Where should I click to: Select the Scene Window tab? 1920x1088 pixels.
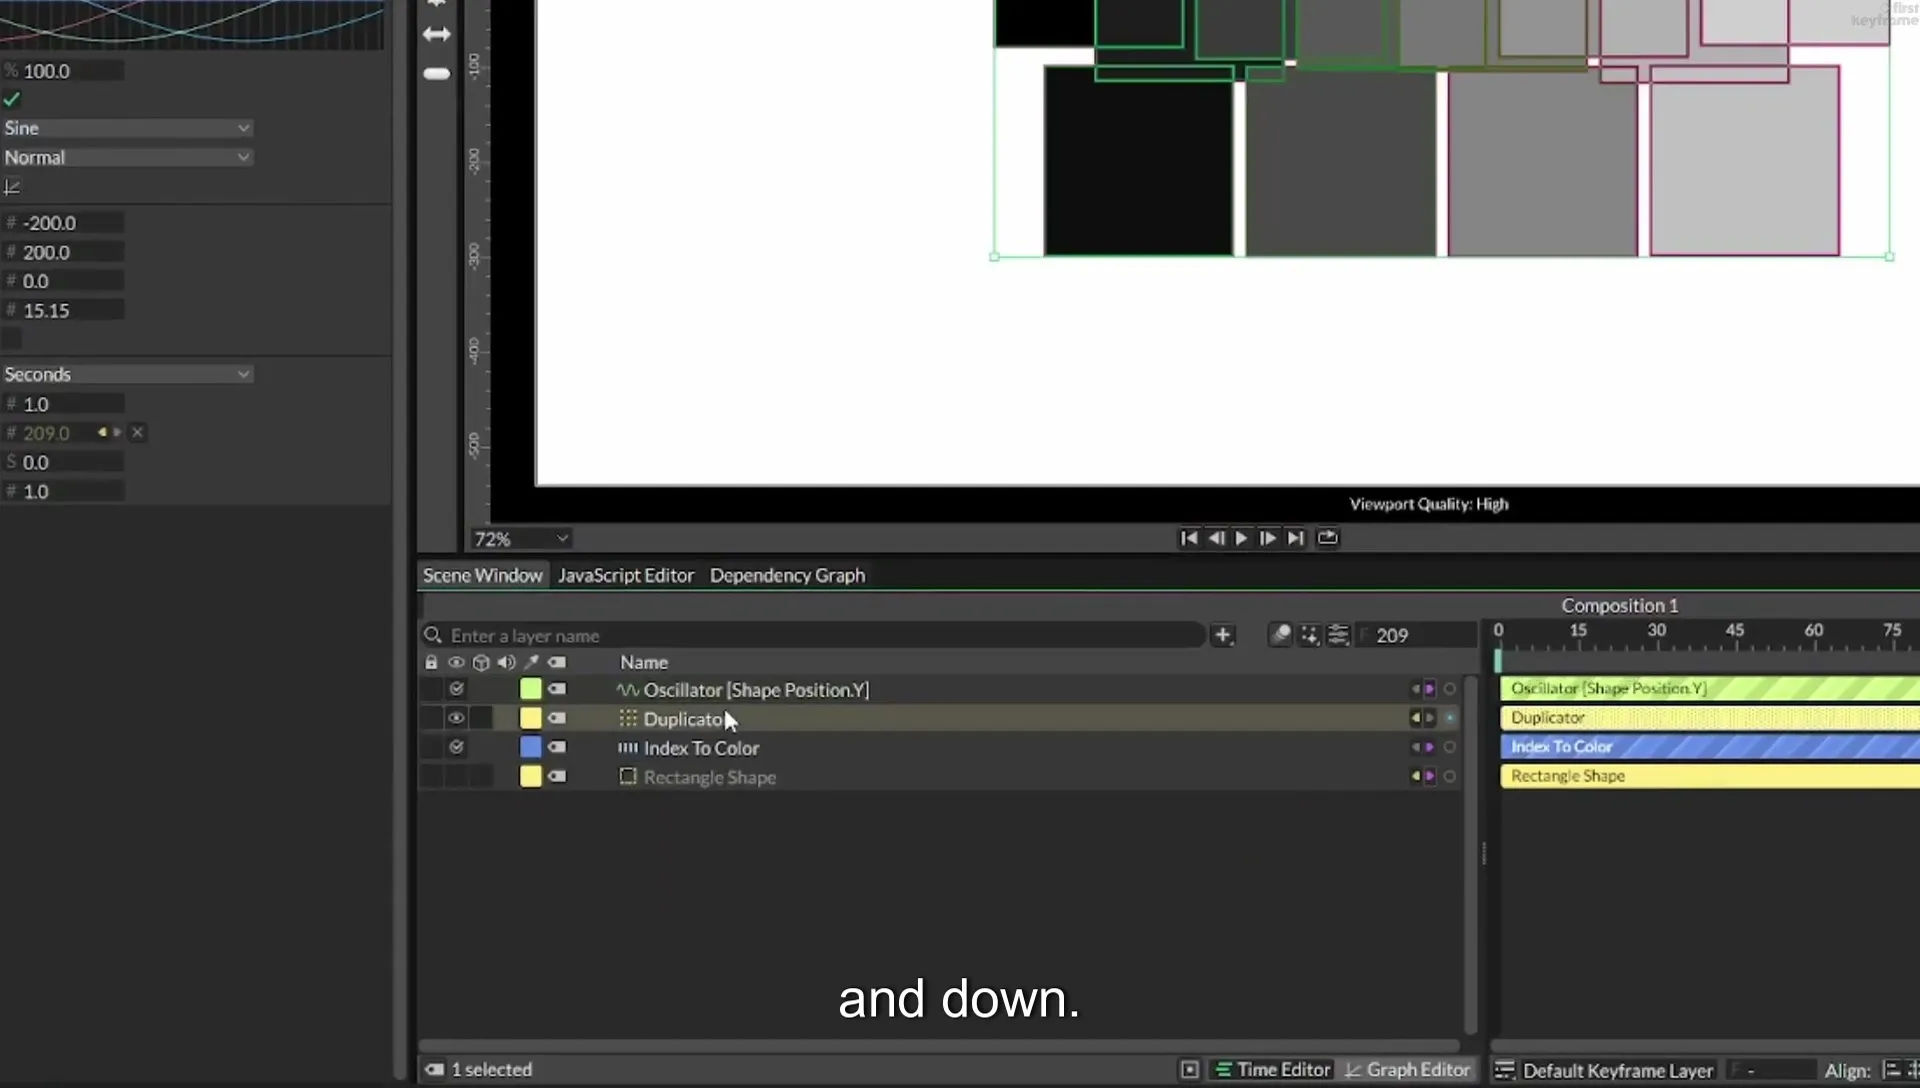pos(482,575)
